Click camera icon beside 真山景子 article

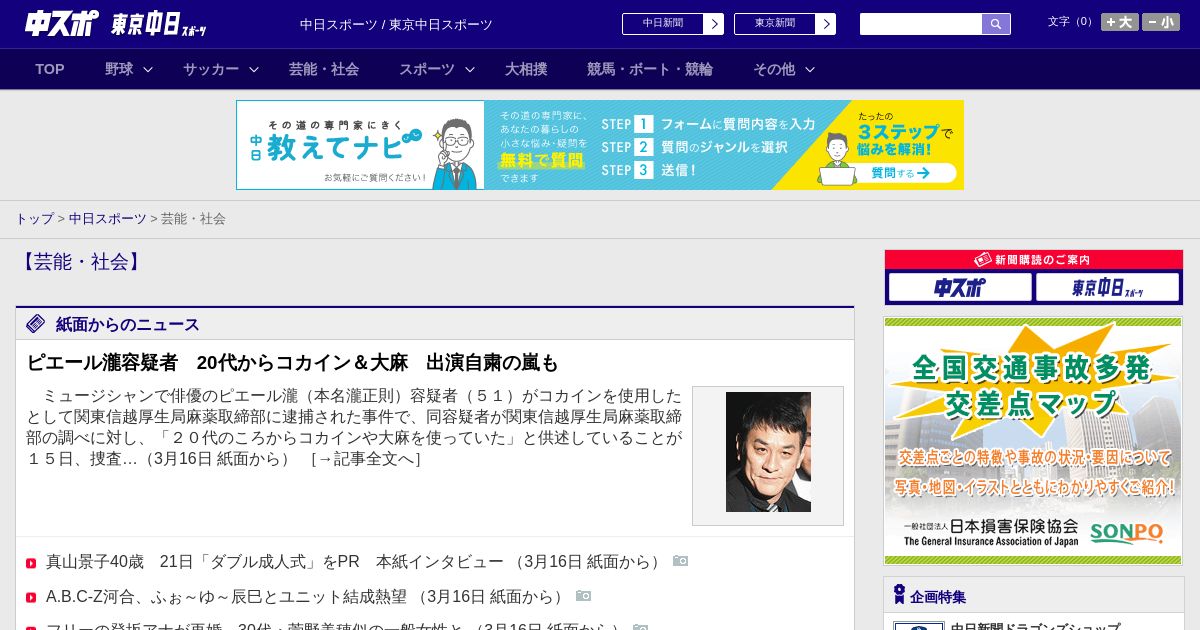coord(681,561)
